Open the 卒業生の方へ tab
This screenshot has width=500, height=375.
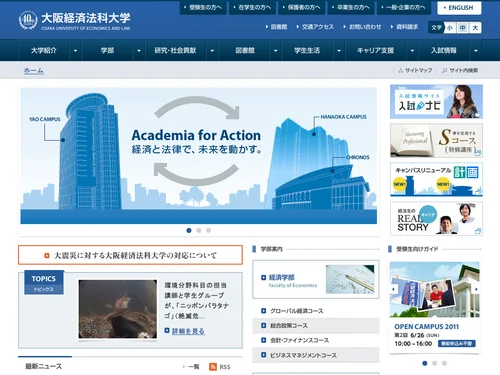[351, 7]
